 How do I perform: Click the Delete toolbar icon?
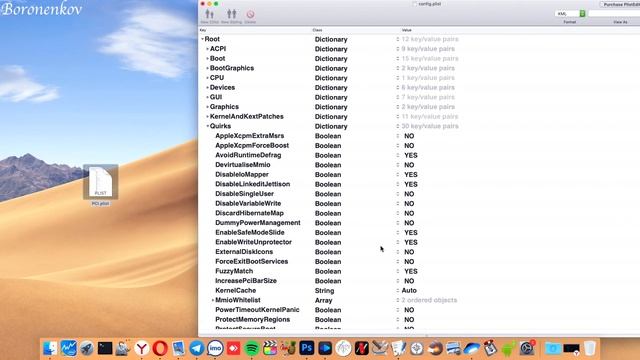click(x=250, y=15)
